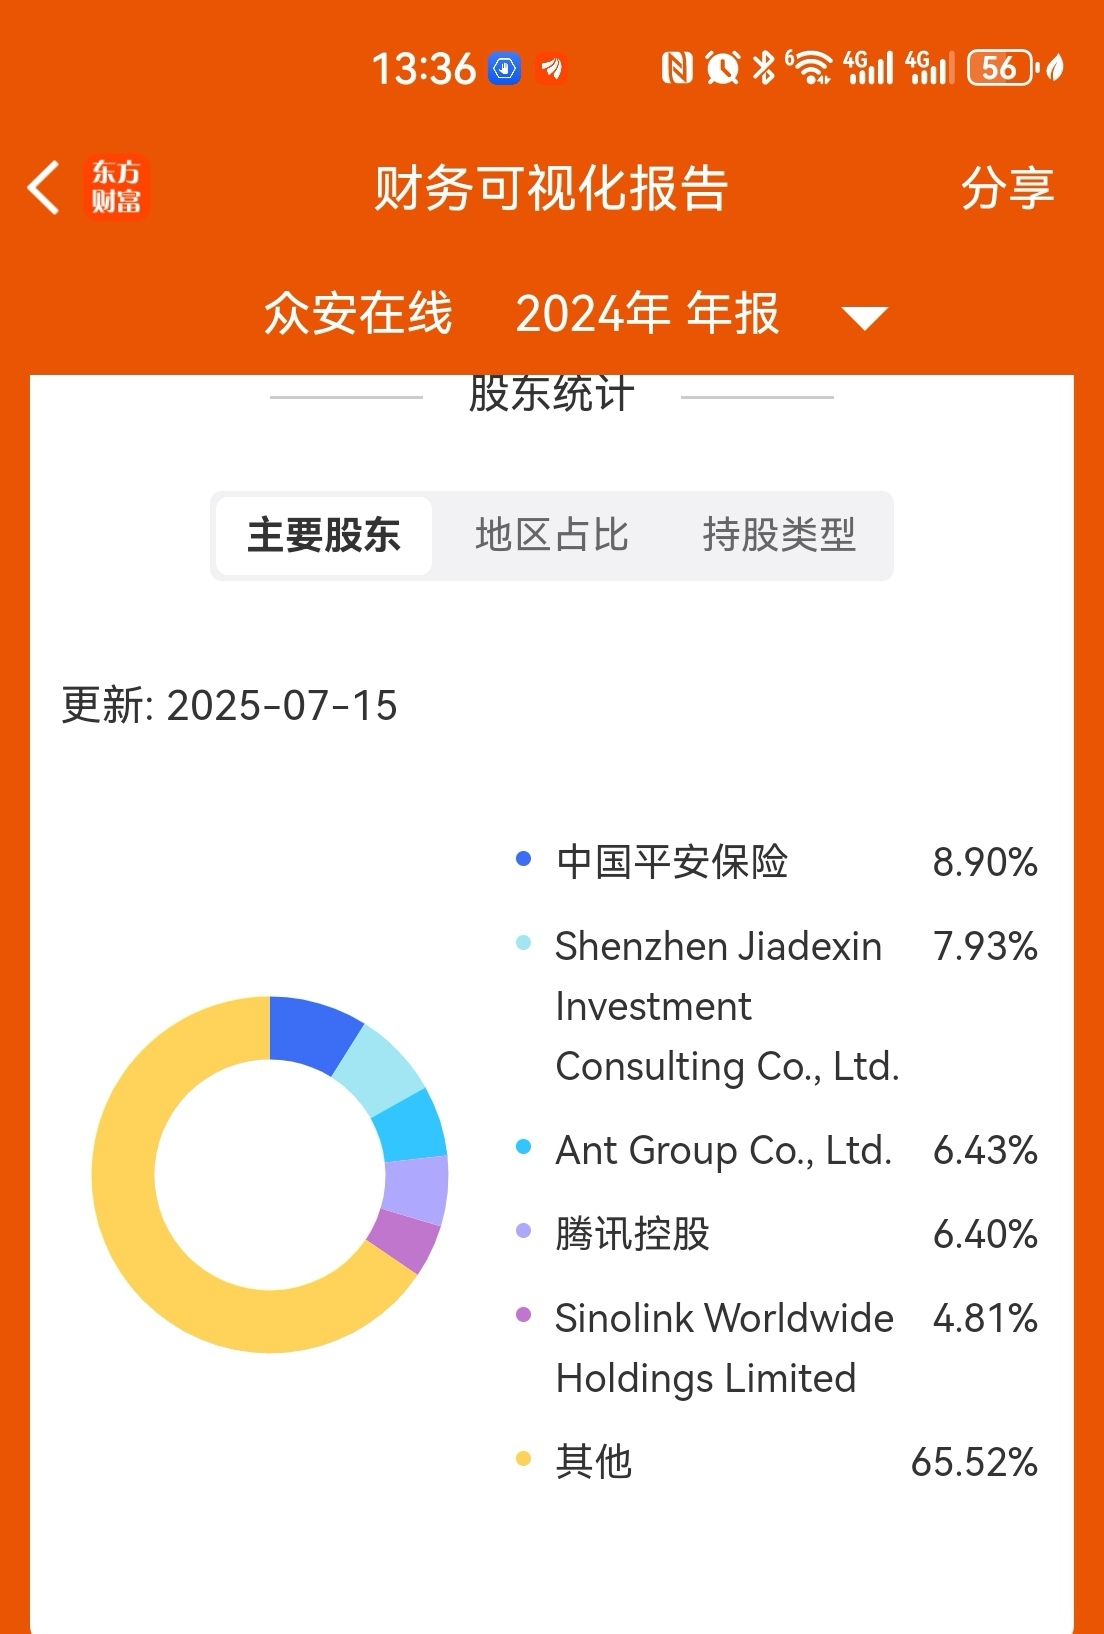The width and height of the screenshot is (1104, 1634).
Task: Tap the Bluetooth status icon
Action: [x=764, y=68]
